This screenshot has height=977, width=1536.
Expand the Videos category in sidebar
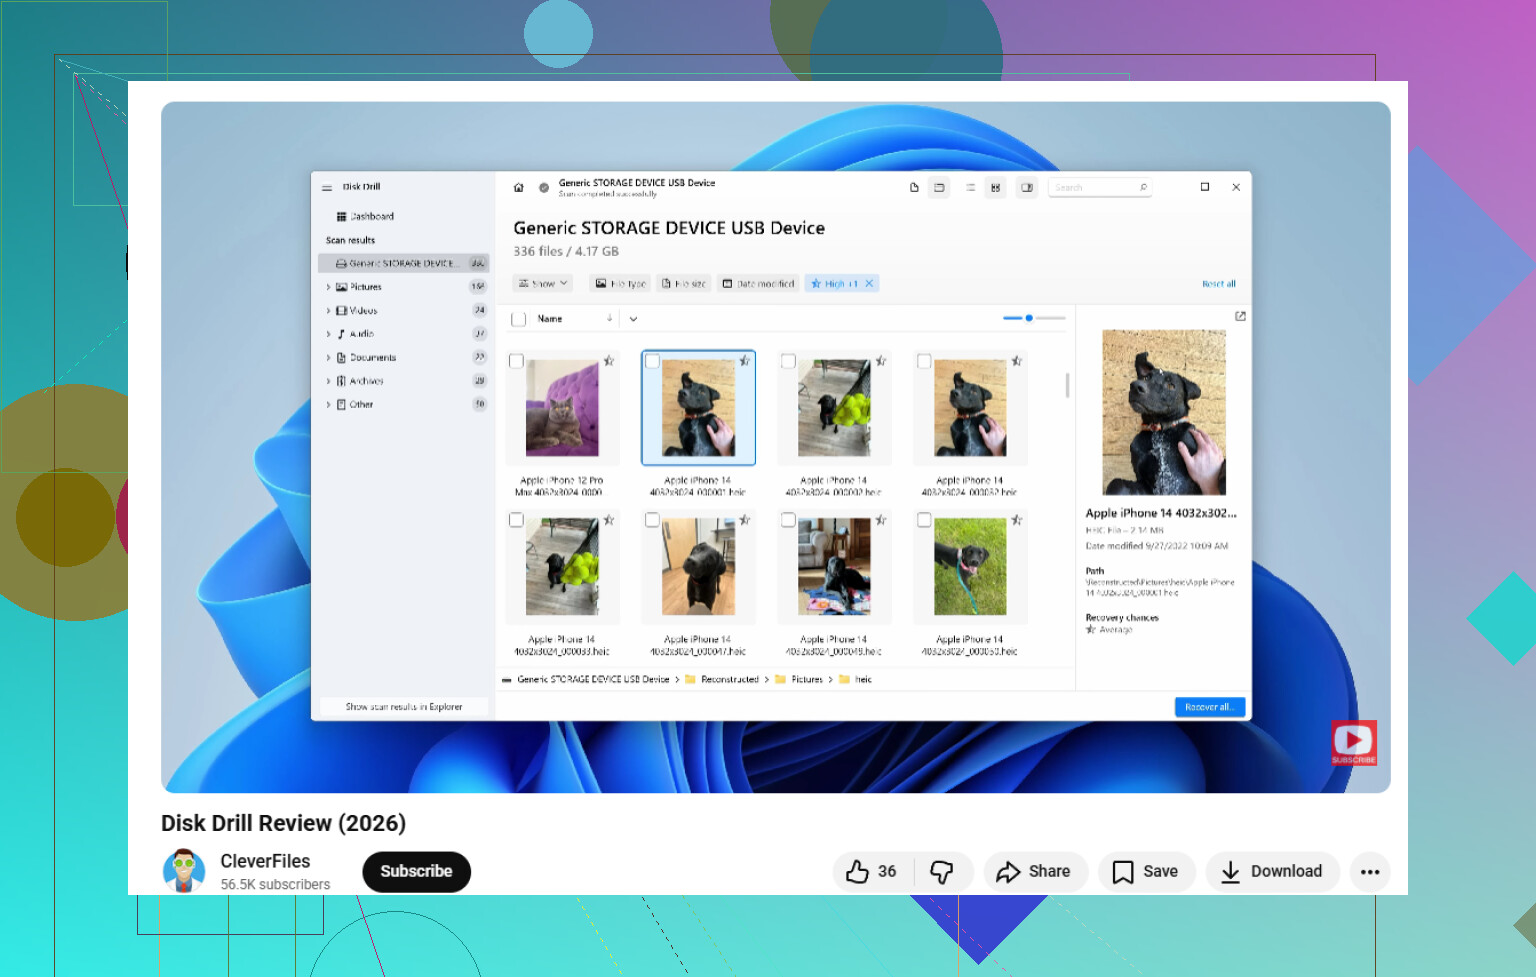point(328,311)
